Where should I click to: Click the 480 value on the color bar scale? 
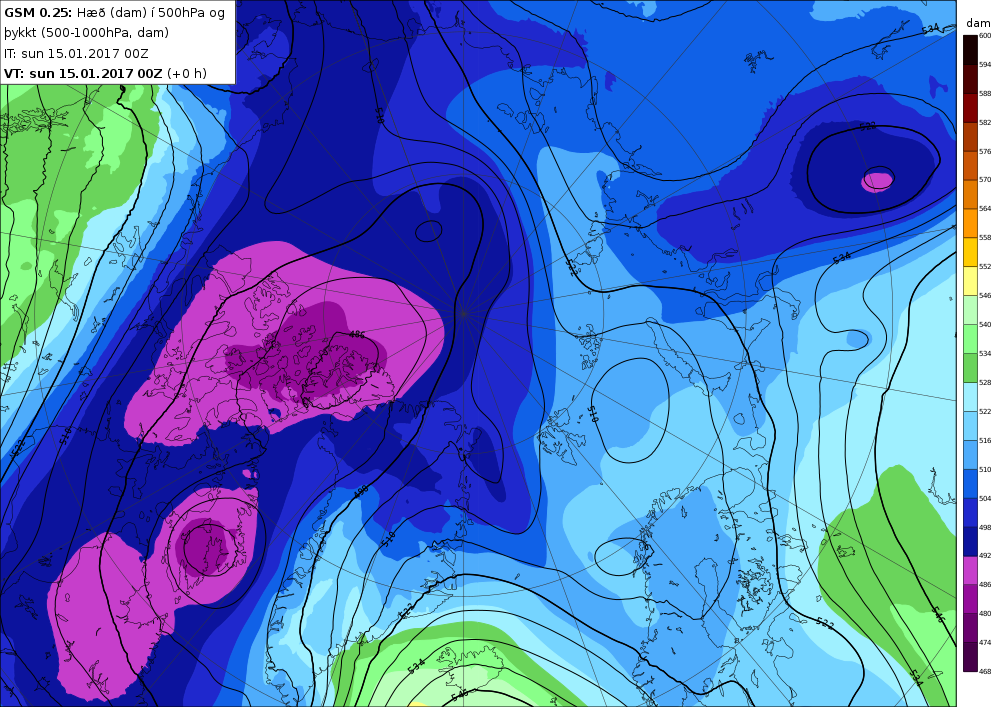tap(985, 614)
